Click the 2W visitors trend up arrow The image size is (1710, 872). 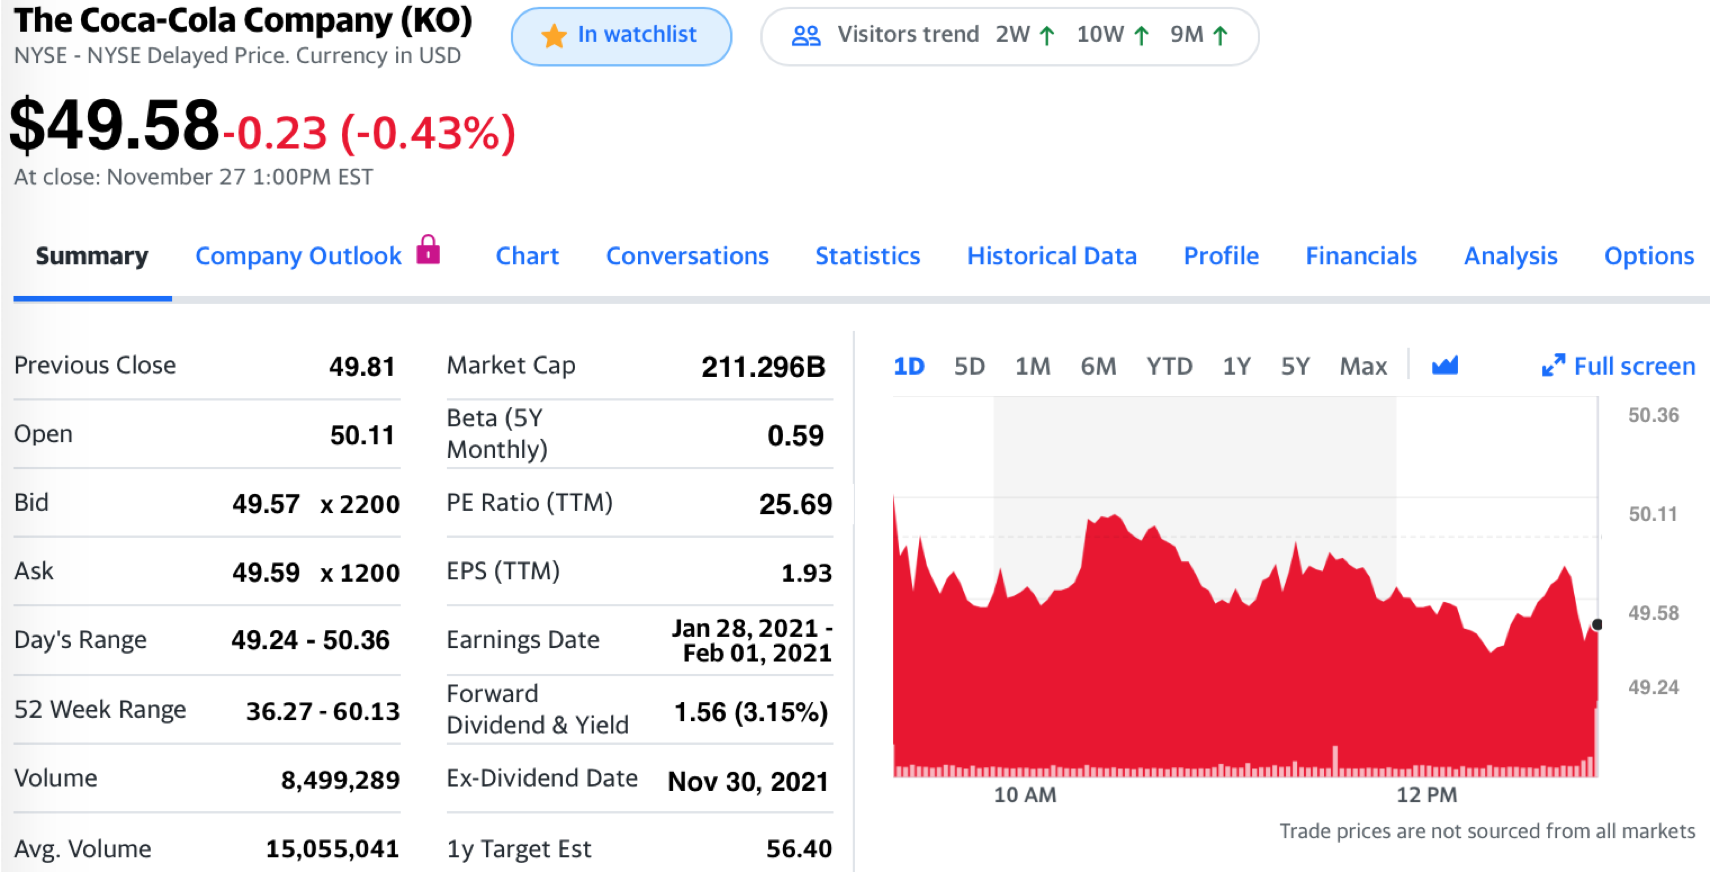[1047, 36]
